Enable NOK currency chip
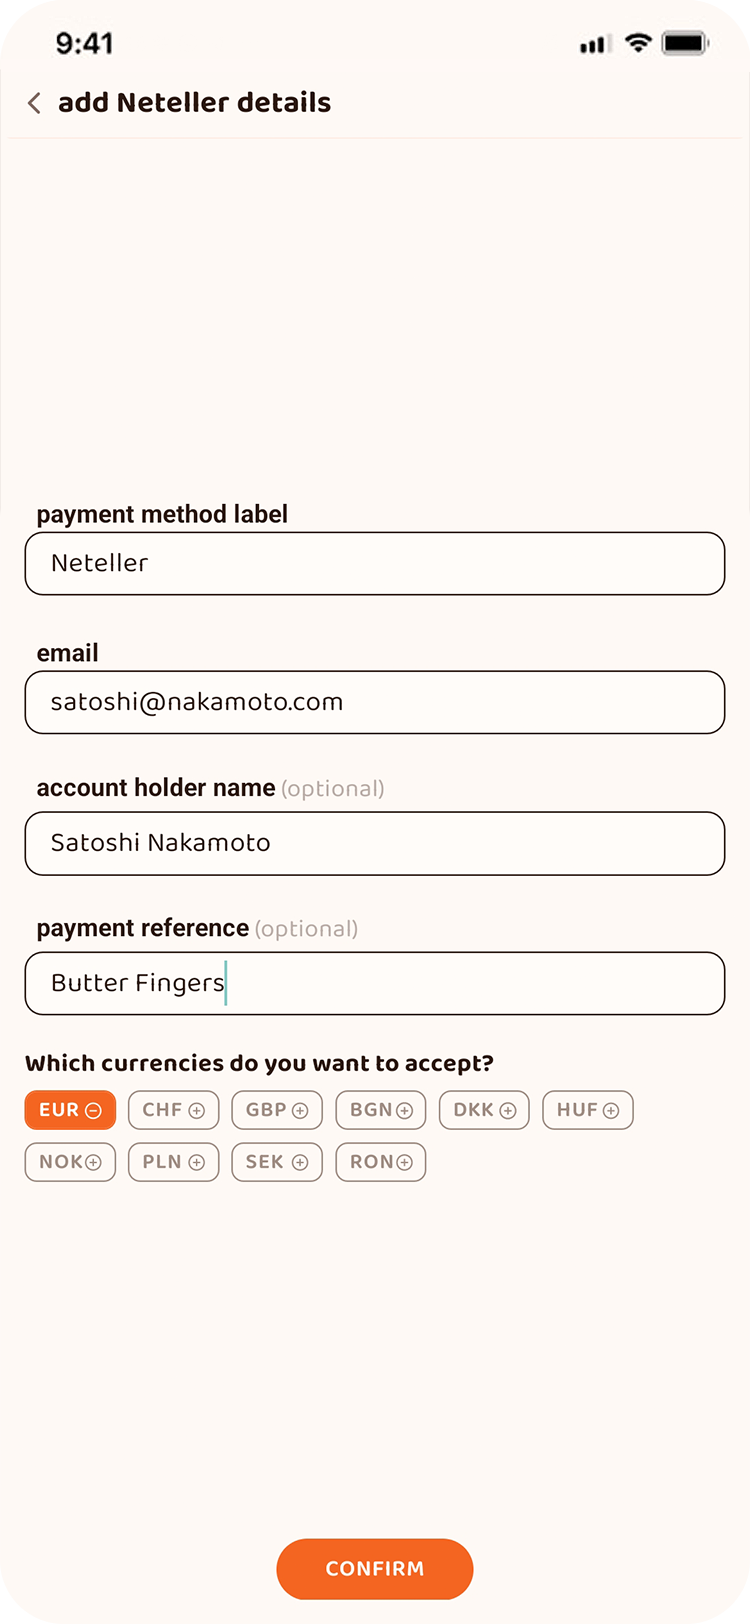The height and width of the screenshot is (1624, 750). pos(70,1162)
